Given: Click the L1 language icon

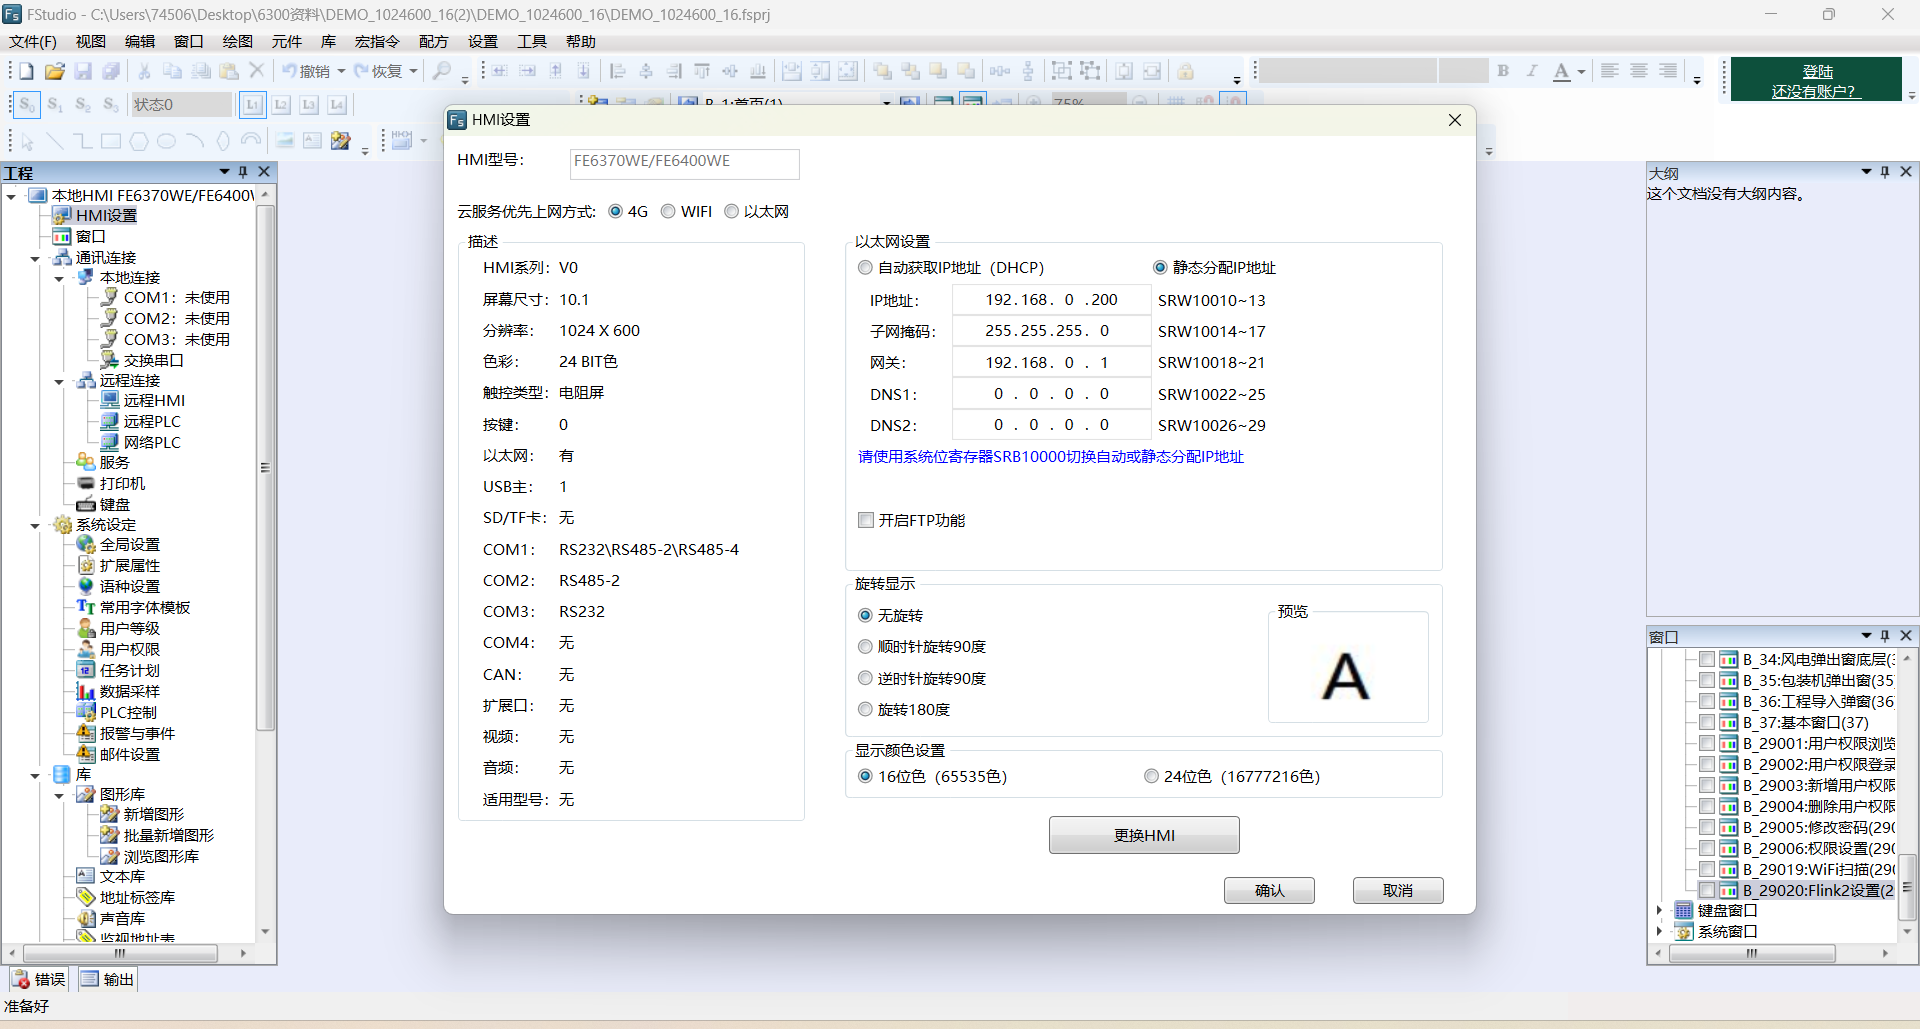Looking at the screenshot, I should point(253,105).
